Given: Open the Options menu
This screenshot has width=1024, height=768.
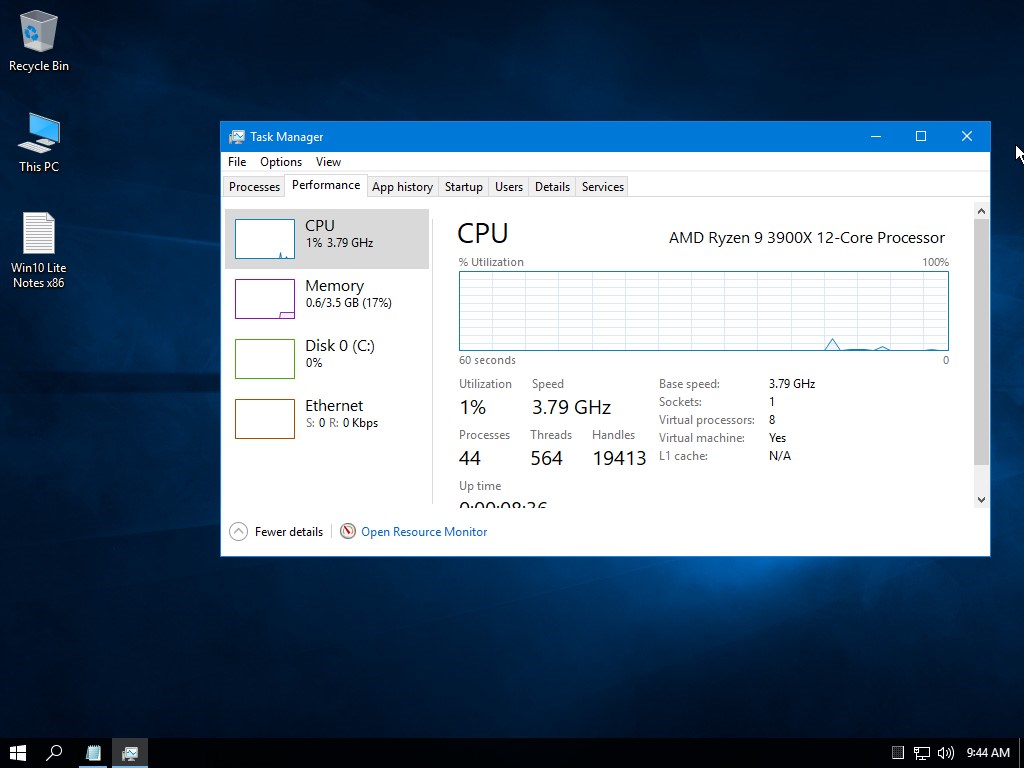Looking at the screenshot, I should (x=281, y=162).
